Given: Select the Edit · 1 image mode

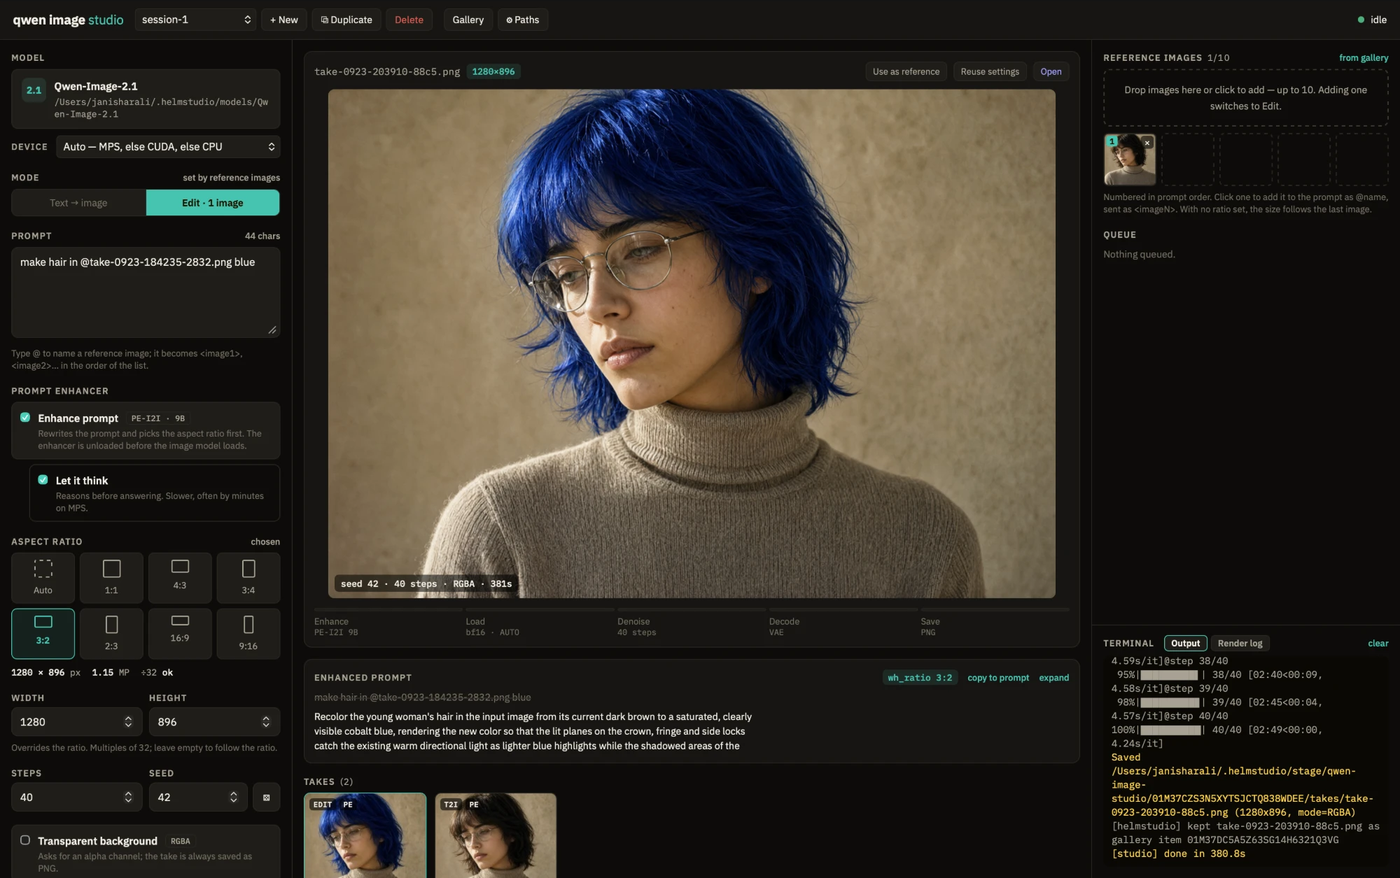Looking at the screenshot, I should (x=213, y=203).
